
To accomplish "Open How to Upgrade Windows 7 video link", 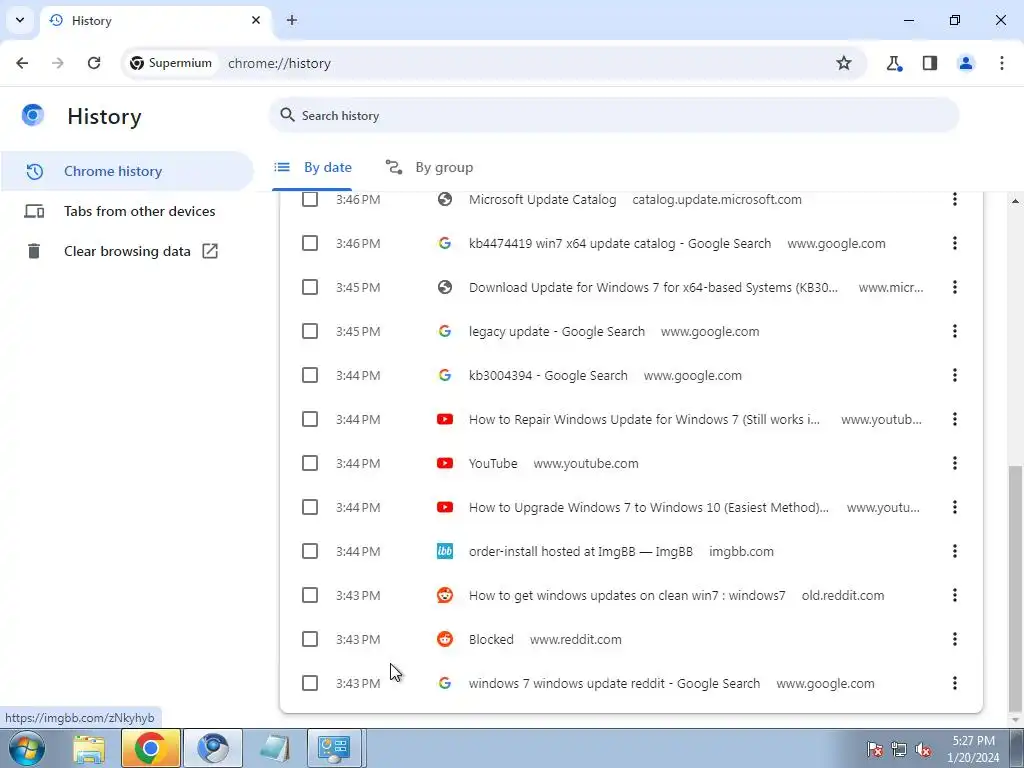I will coord(648,507).
